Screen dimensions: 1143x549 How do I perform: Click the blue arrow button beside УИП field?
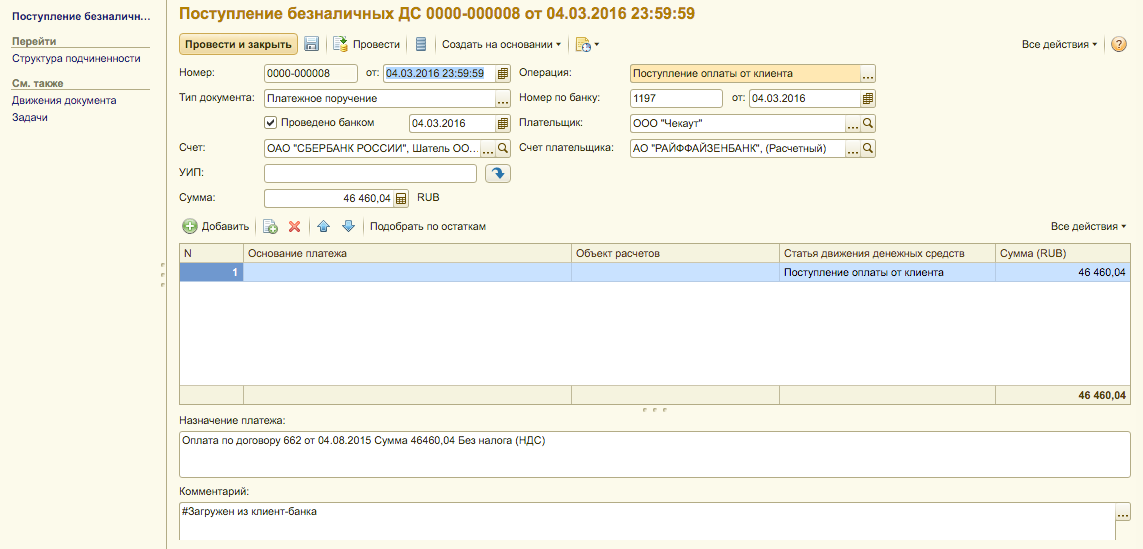pyautogui.click(x=497, y=174)
